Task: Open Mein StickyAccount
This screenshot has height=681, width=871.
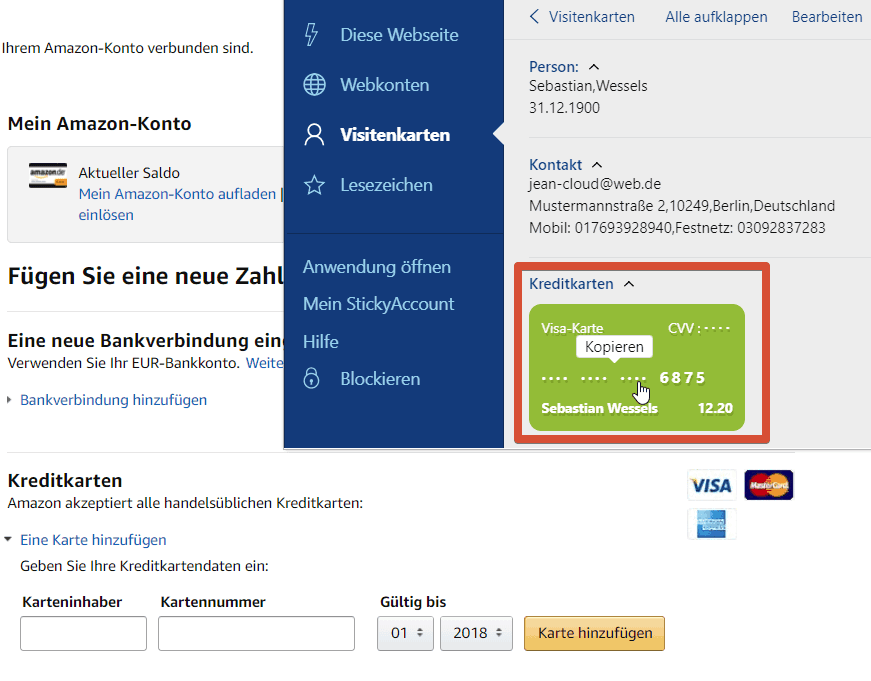Action: point(378,304)
